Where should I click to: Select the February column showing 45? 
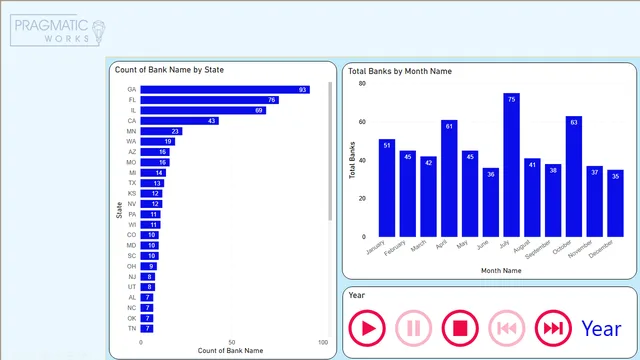coord(408,193)
